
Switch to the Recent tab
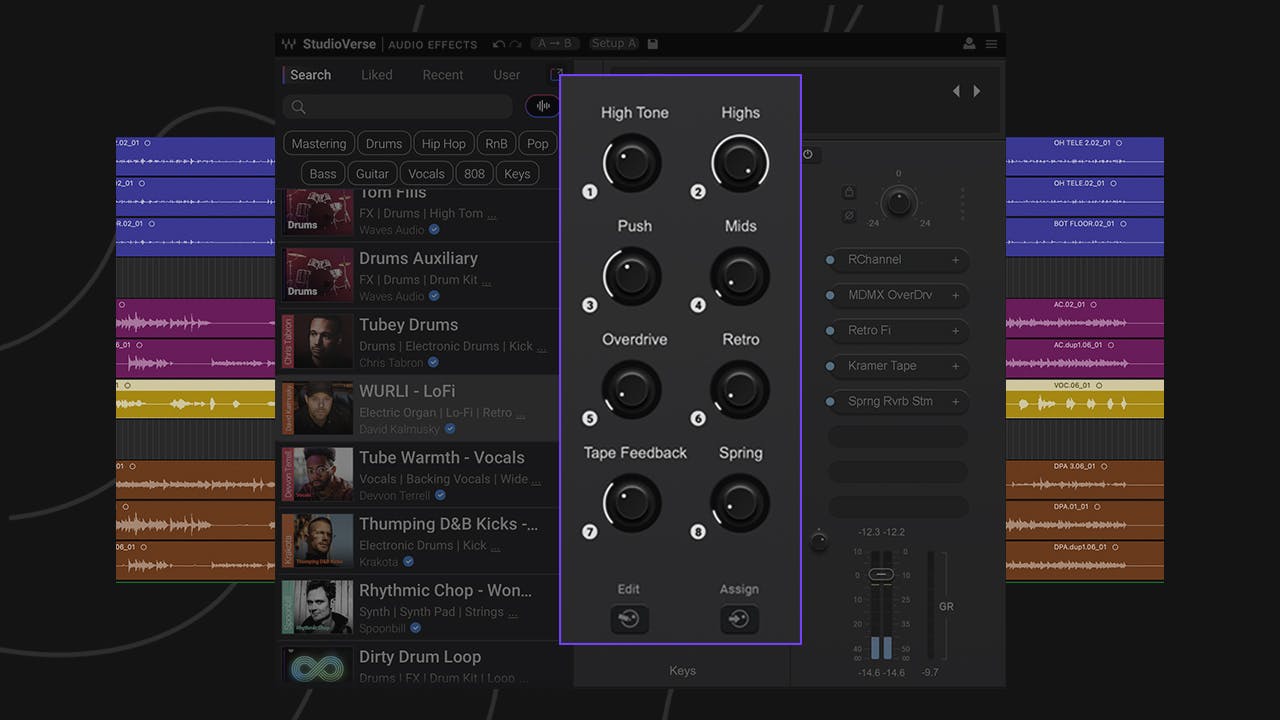pos(442,75)
